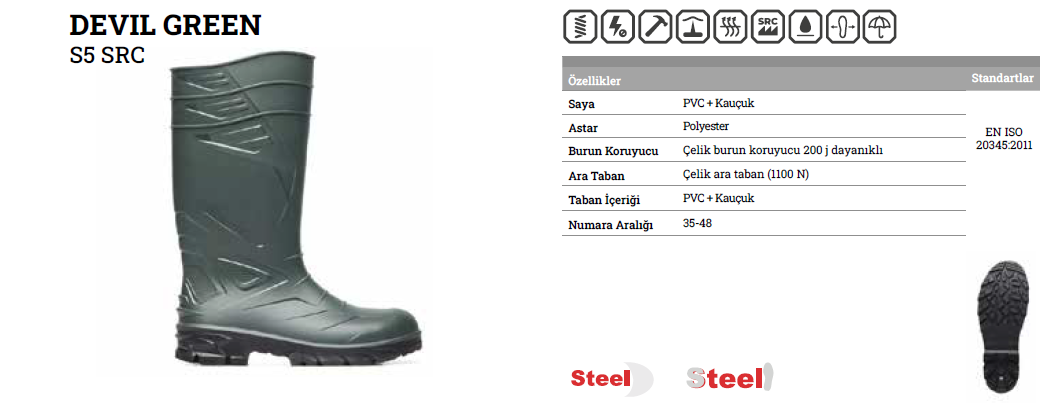Click the umbrella waterproof icon

tap(881, 26)
